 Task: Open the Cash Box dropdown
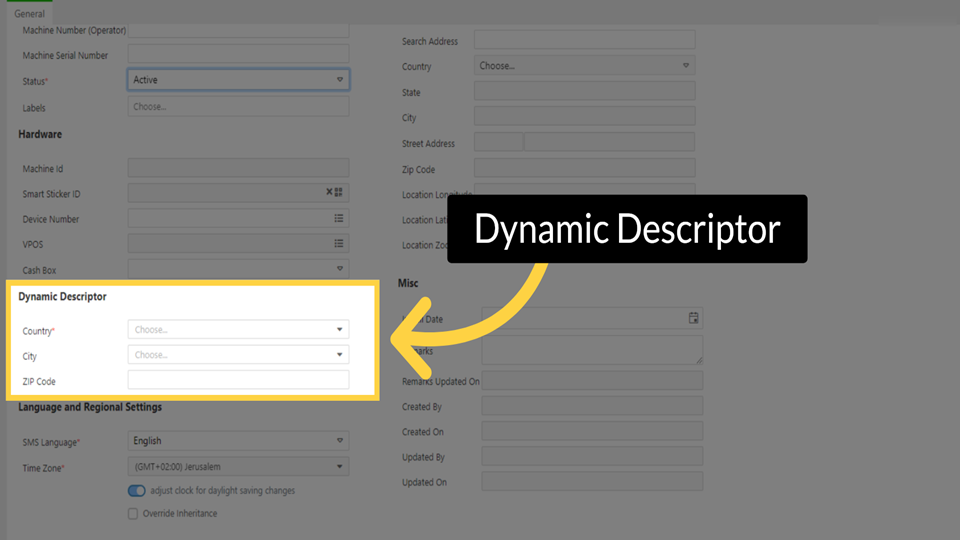tap(340, 268)
